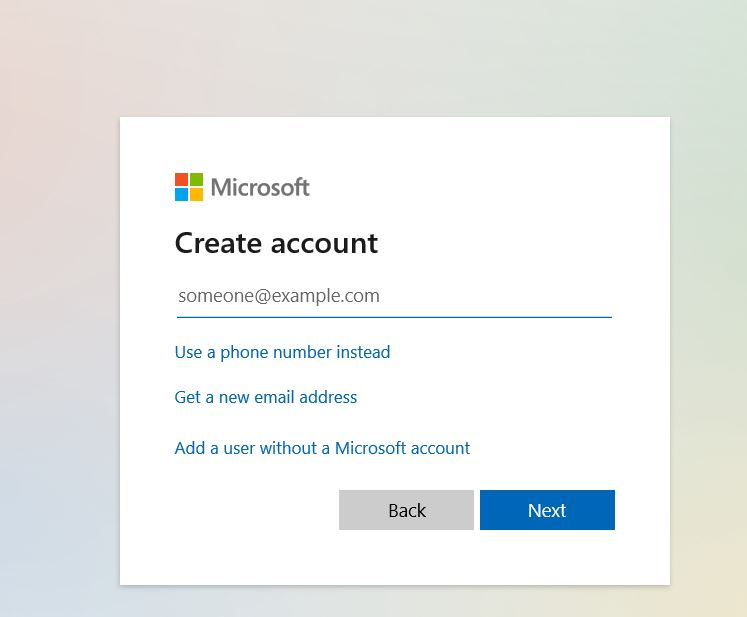The height and width of the screenshot is (617, 747).
Task: Click the blue square in Microsoft logo
Action: click(182, 194)
